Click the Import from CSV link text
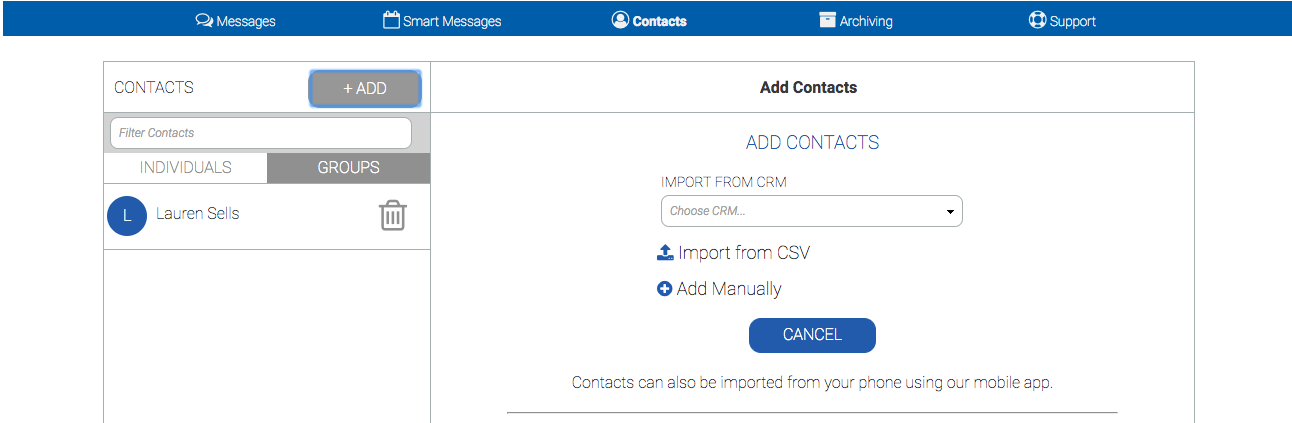The image size is (1292, 423). (x=744, y=253)
